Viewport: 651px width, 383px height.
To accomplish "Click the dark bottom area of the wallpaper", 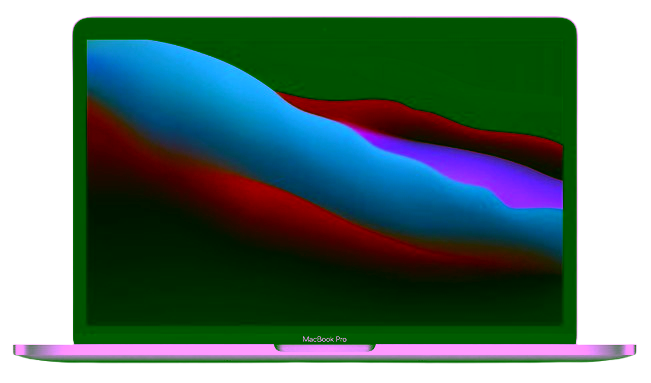I will coord(291,291).
